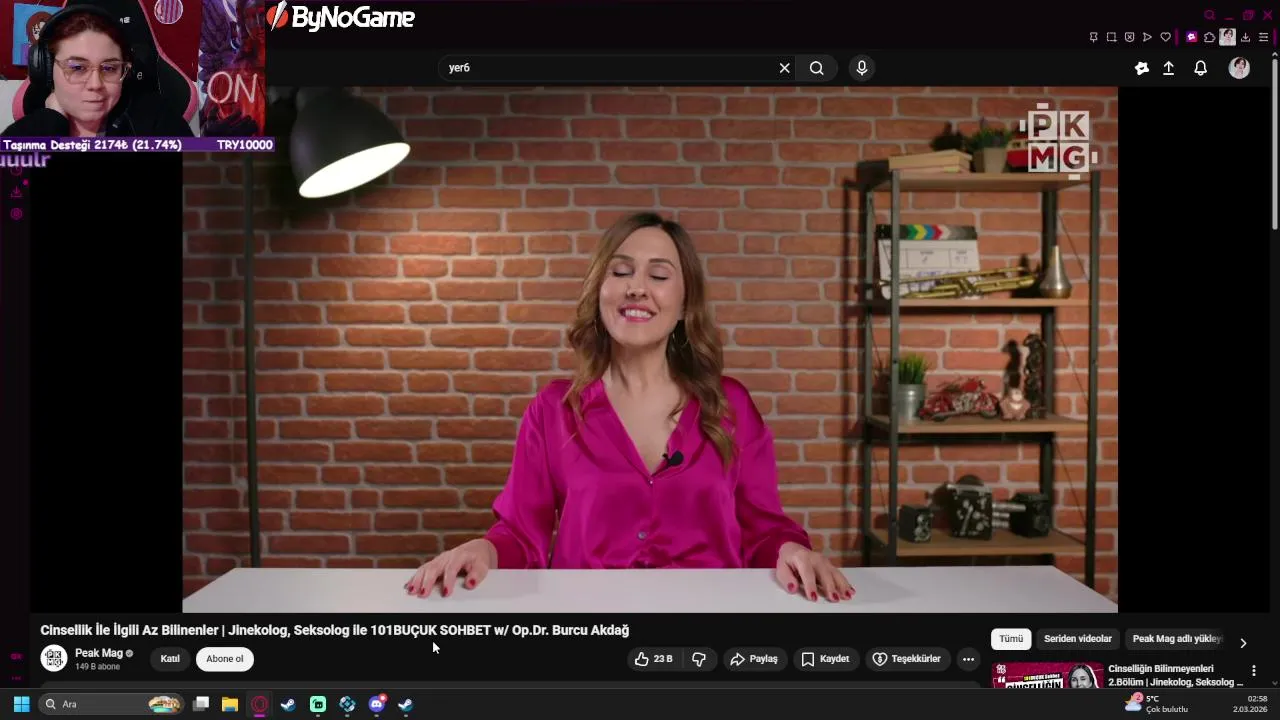Click the heart bookmark icon
Screen dimensions: 1280x720
click(x=1165, y=37)
